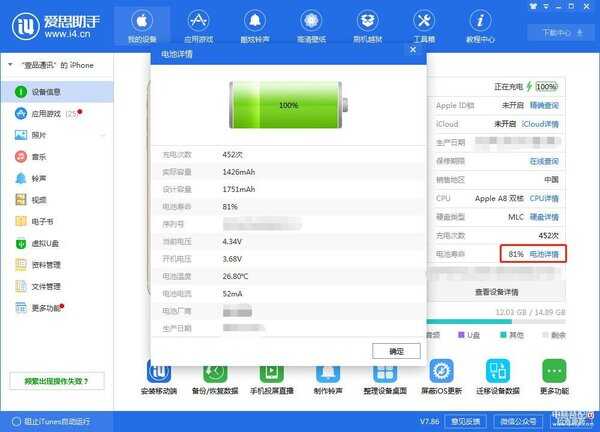Screen dimensions: 600x432
Task: Close the battery details dialog
Action: click(x=412, y=50)
